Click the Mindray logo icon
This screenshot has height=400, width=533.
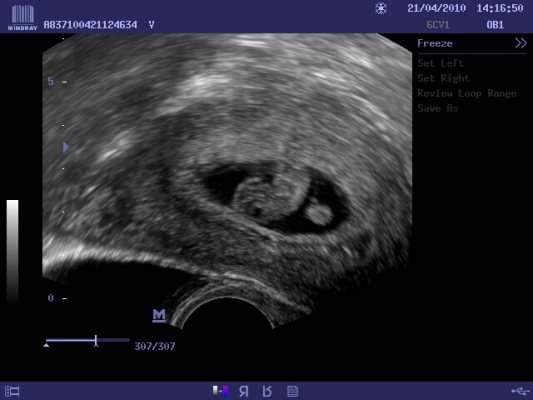click(22, 17)
